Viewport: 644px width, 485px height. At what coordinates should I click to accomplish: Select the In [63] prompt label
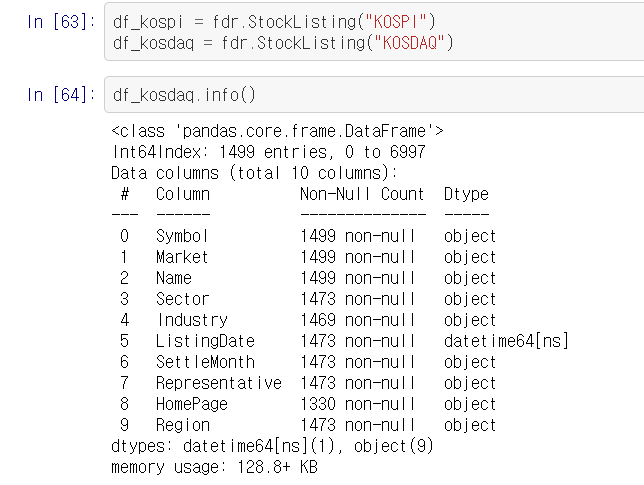[x=61, y=22]
